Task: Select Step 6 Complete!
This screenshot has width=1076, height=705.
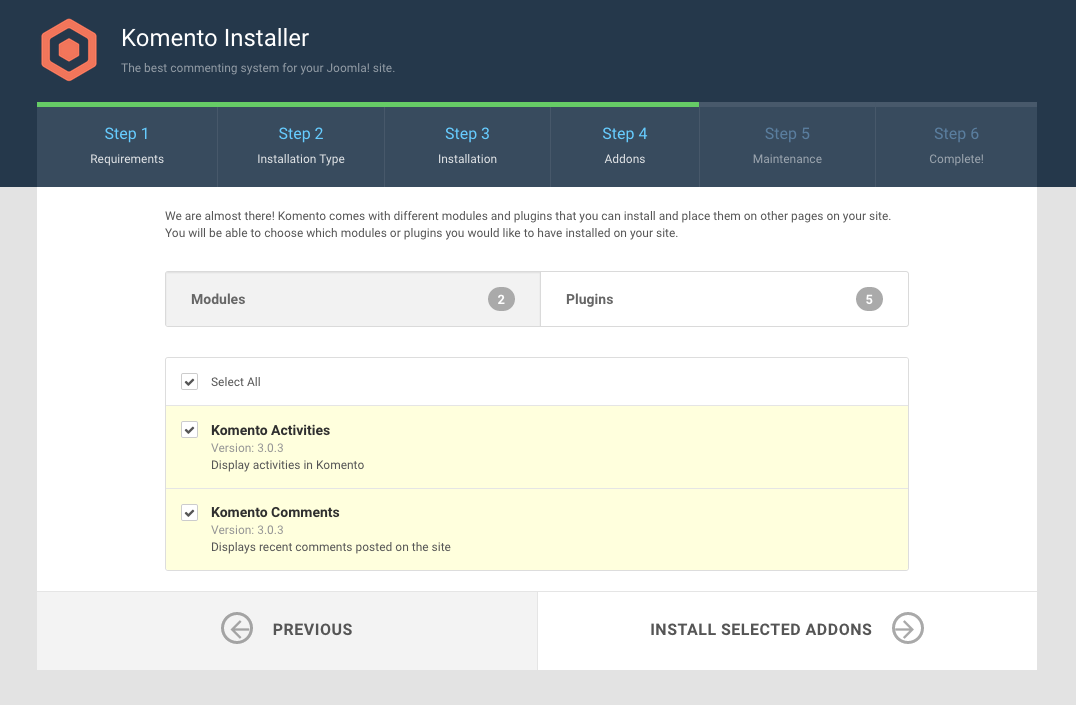Action: [956, 146]
